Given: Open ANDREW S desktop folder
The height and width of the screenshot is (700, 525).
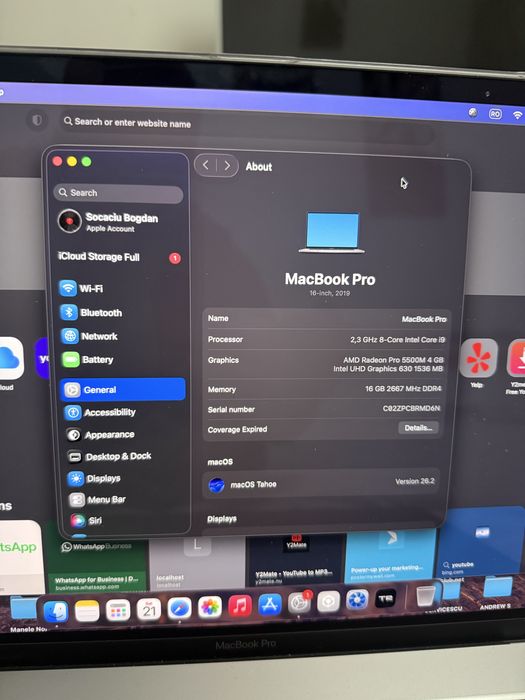Looking at the screenshot, I should (x=496, y=592).
